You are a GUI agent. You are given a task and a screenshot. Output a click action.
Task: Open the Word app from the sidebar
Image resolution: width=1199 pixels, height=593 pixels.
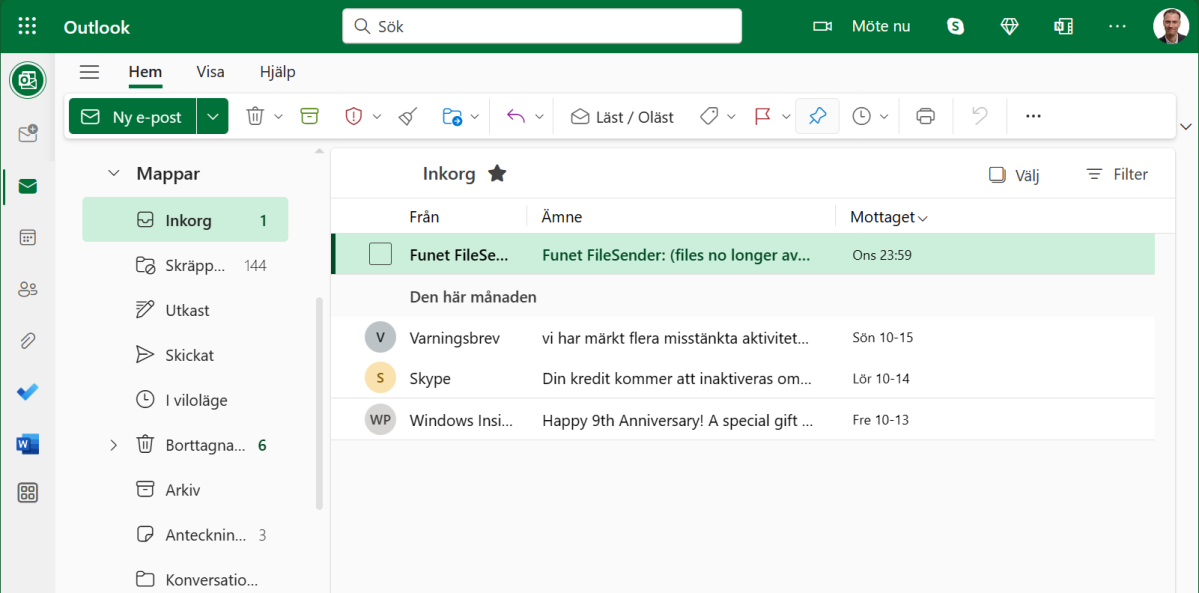pyautogui.click(x=28, y=444)
